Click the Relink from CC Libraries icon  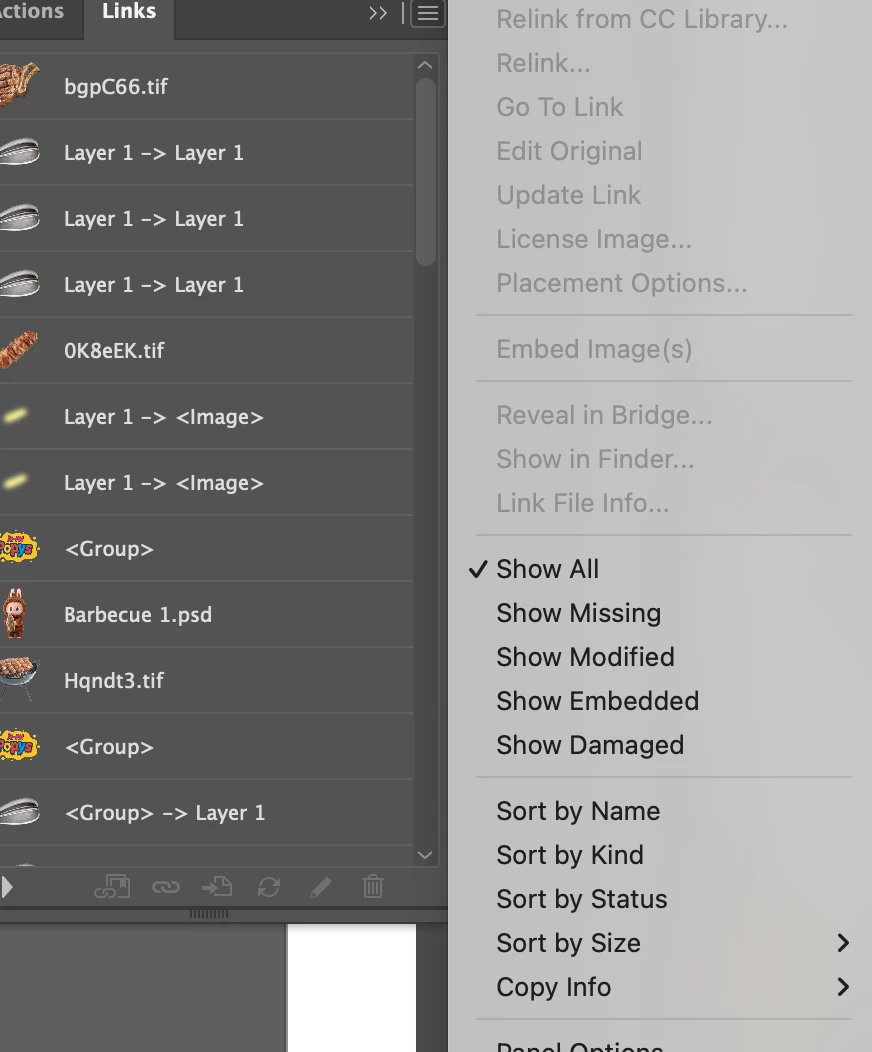coord(113,887)
